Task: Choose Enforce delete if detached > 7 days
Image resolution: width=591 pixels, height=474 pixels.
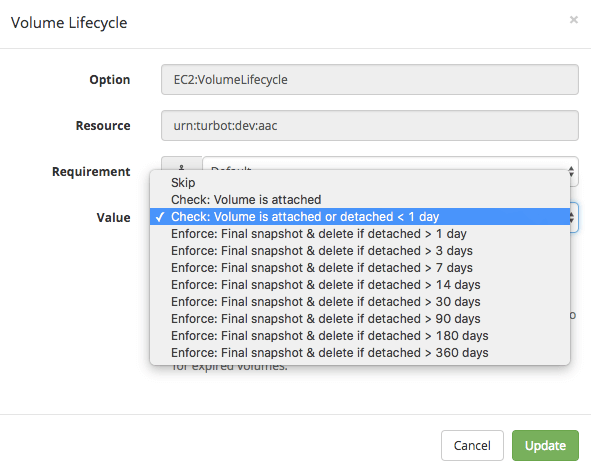Action: pyautogui.click(x=360, y=268)
